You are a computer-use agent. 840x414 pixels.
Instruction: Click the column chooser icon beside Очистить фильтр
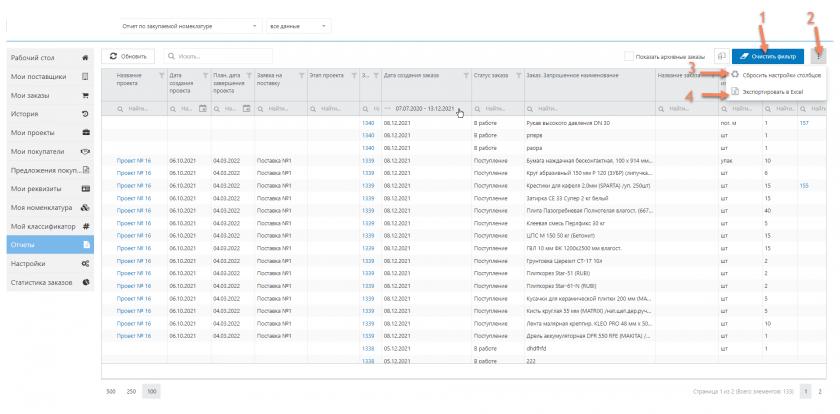point(720,56)
